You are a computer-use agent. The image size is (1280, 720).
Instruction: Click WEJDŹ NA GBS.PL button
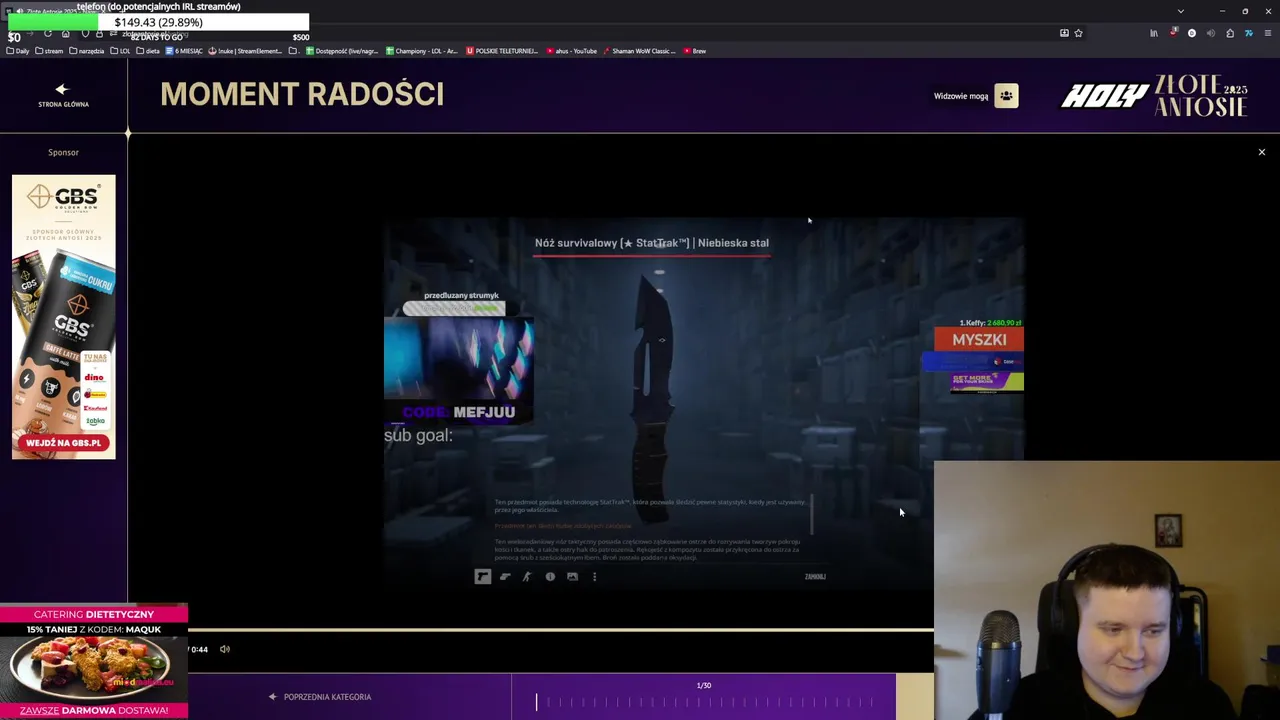click(63, 442)
